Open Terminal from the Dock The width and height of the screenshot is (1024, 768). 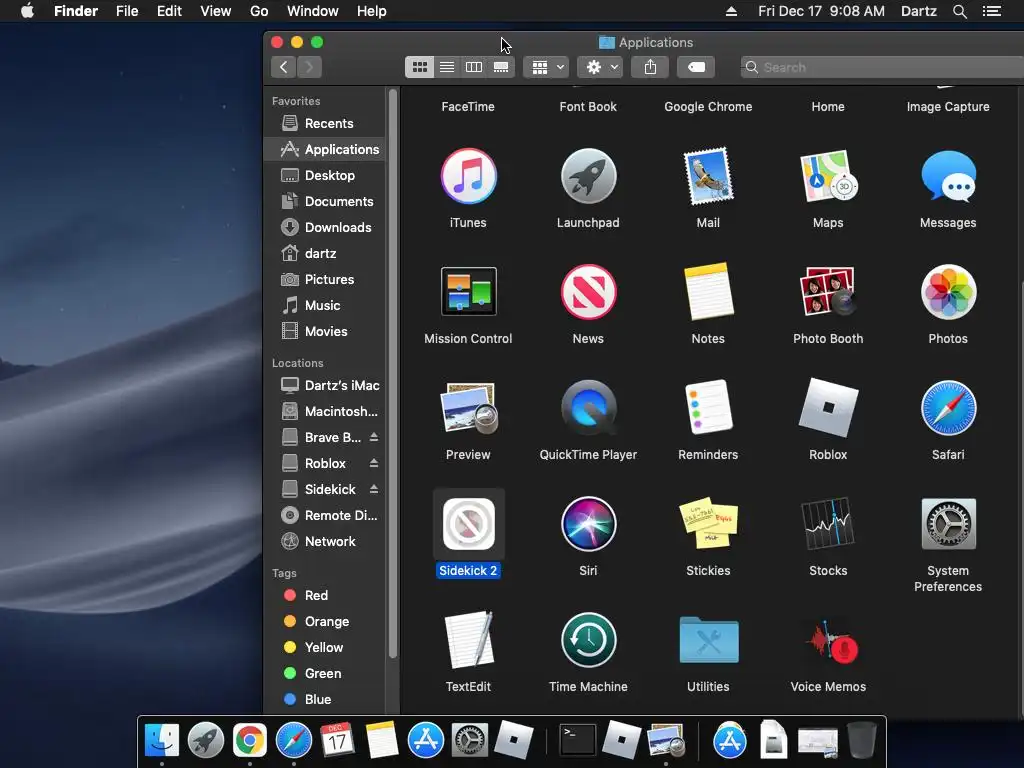tap(579, 740)
